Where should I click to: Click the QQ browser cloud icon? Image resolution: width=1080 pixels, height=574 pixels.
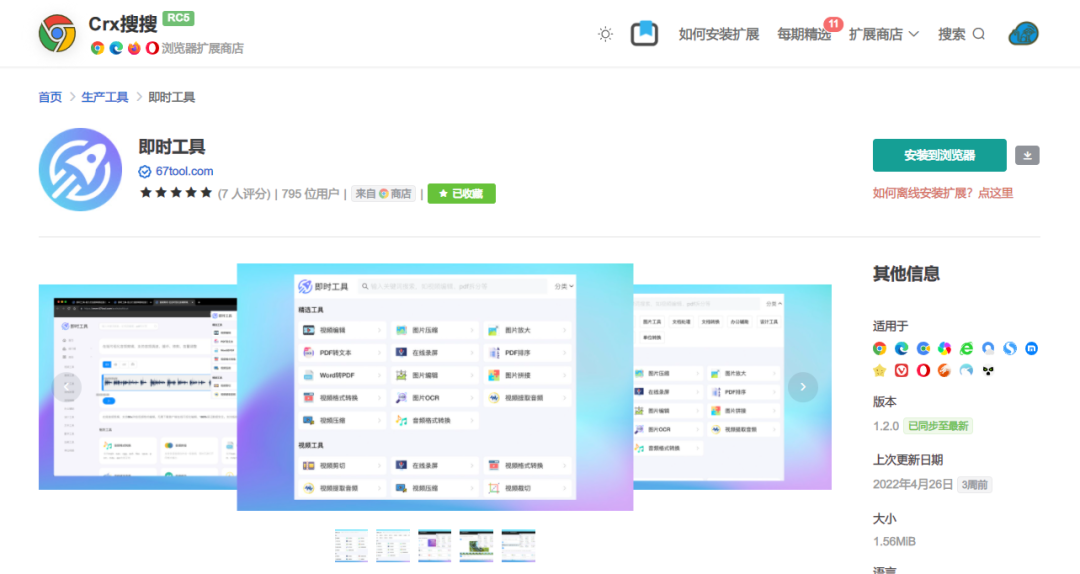(x=988, y=349)
